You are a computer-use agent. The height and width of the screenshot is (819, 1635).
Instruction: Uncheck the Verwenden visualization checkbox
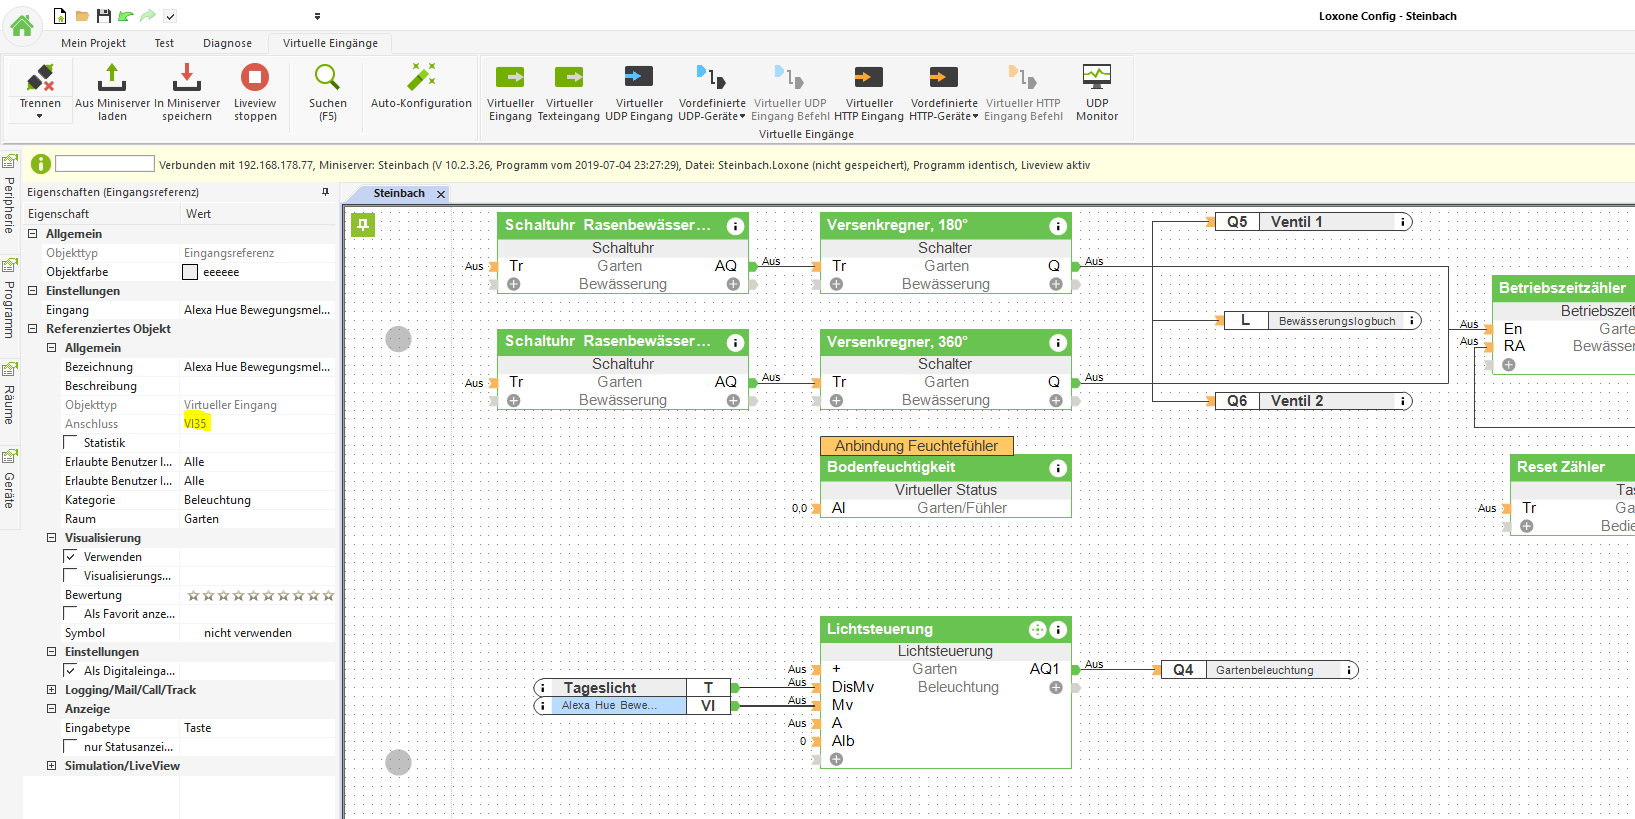click(71, 557)
